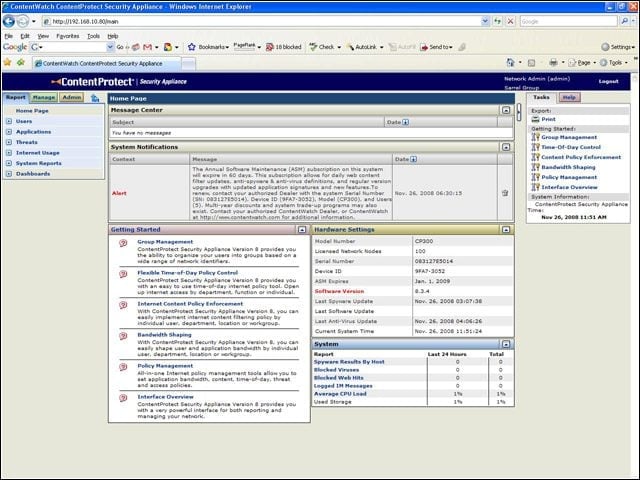Click the 18 blocked popup icon

(x=284, y=47)
